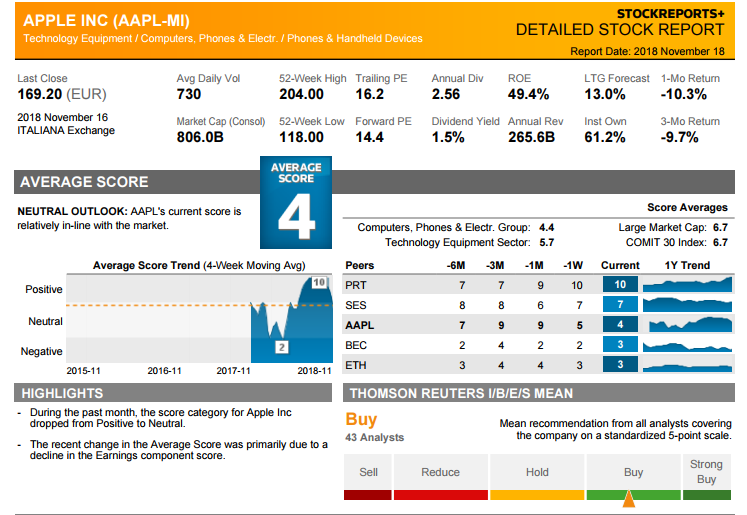Viewport: 747px width, 515px height.
Task: Click SES current score box 7
Action: point(620,304)
